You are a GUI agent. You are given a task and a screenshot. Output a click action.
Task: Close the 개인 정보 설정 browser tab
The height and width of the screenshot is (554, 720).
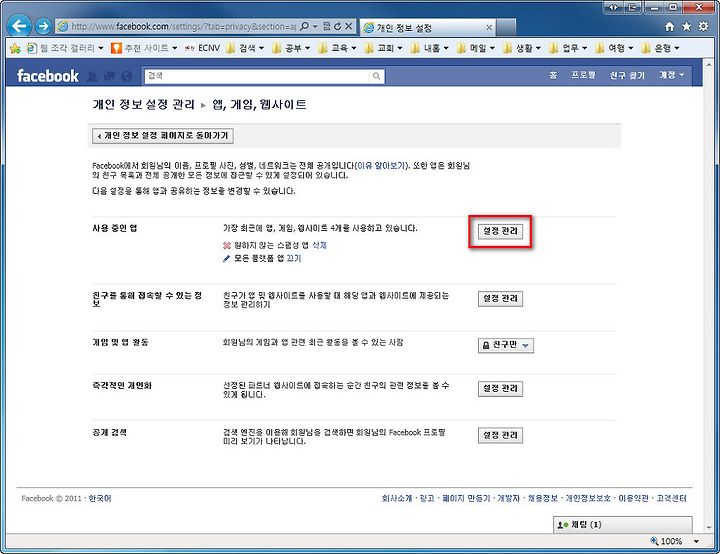click(489, 28)
